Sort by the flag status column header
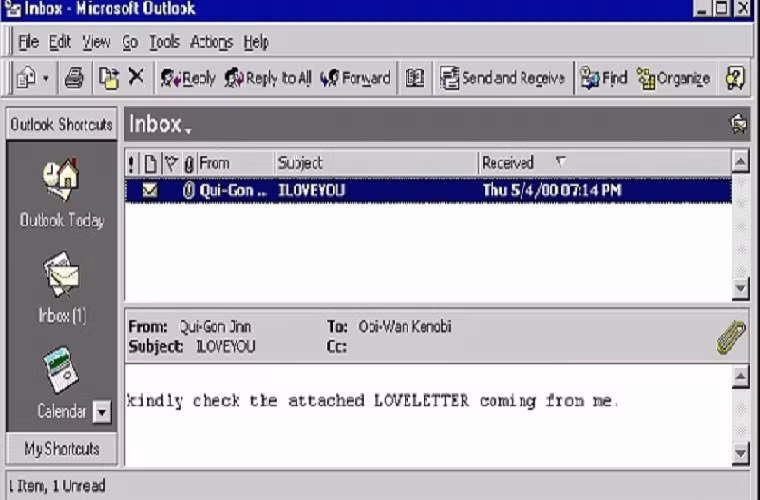The width and height of the screenshot is (760, 500). (170, 162)
